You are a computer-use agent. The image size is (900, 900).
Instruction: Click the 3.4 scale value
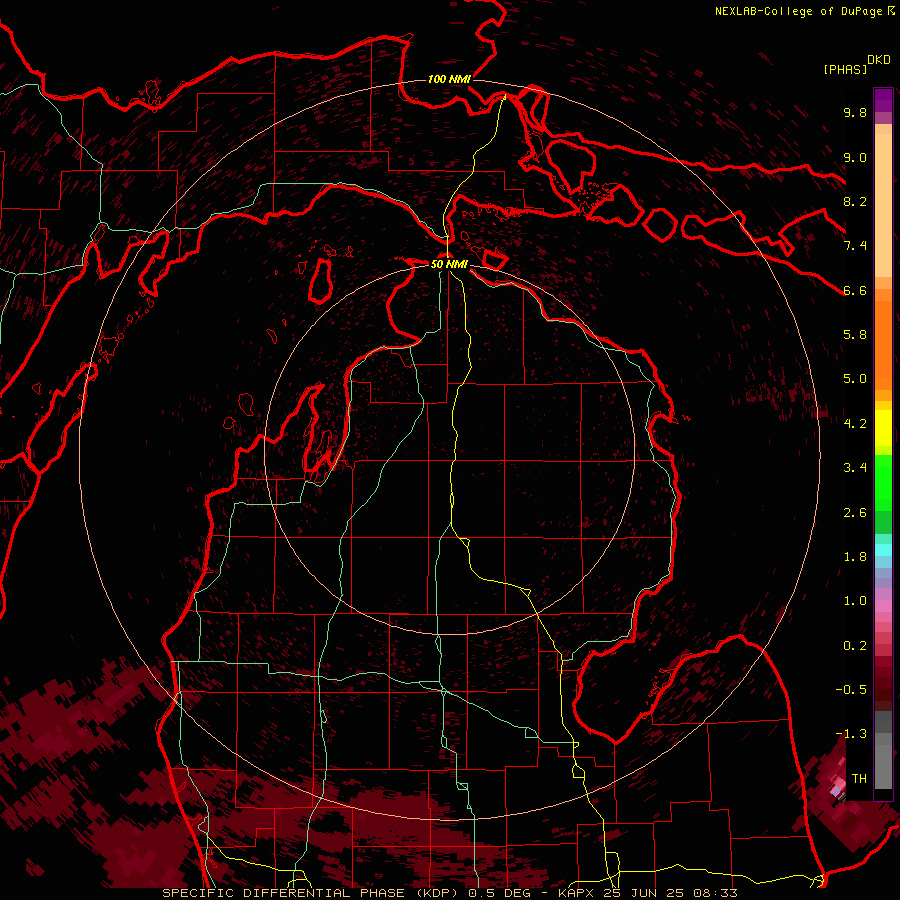tap(855, 468)
